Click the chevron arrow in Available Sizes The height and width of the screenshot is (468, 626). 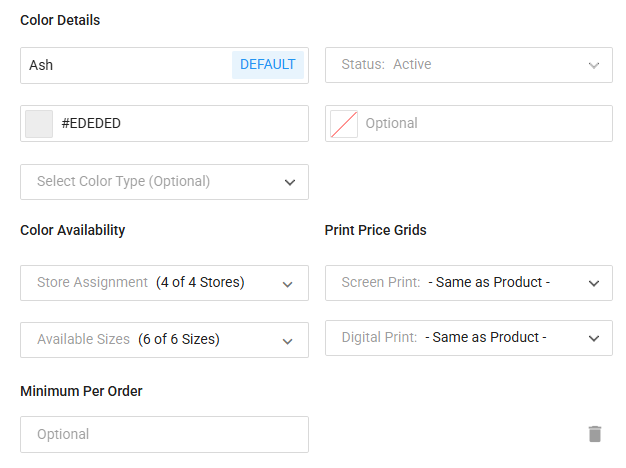coord(288,340)
